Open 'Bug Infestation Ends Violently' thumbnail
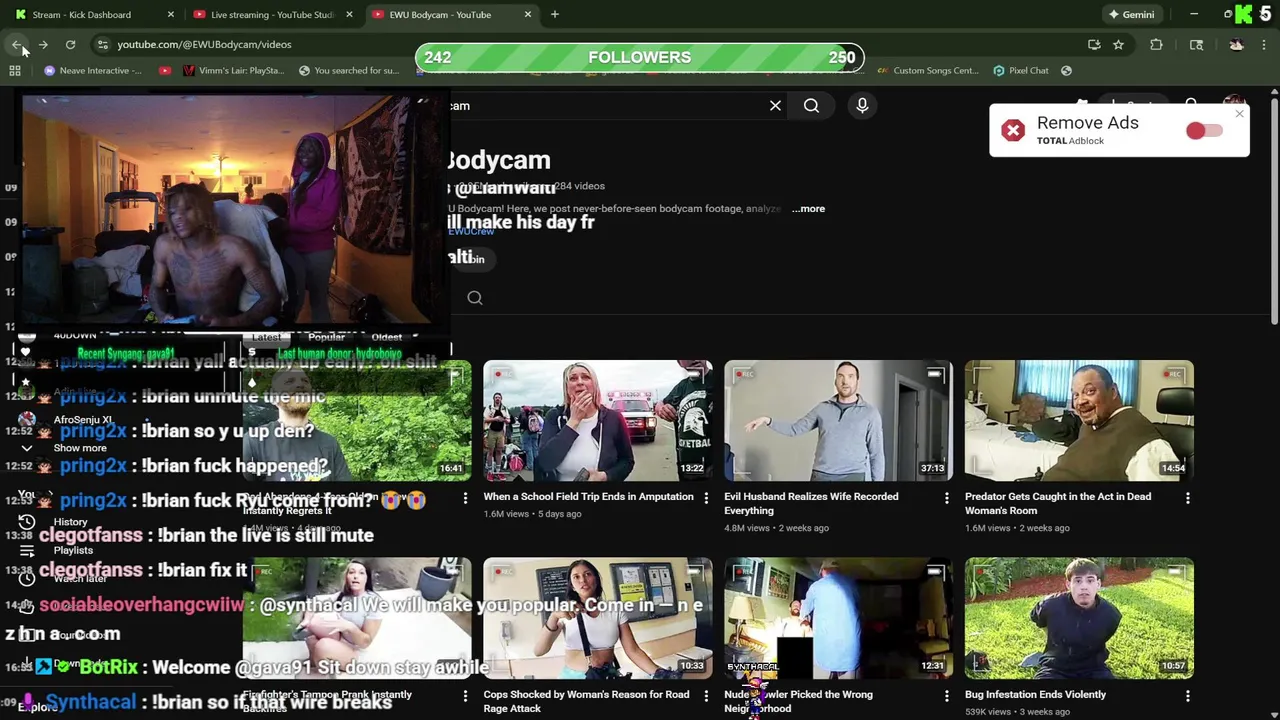 tap(1079, 618)
